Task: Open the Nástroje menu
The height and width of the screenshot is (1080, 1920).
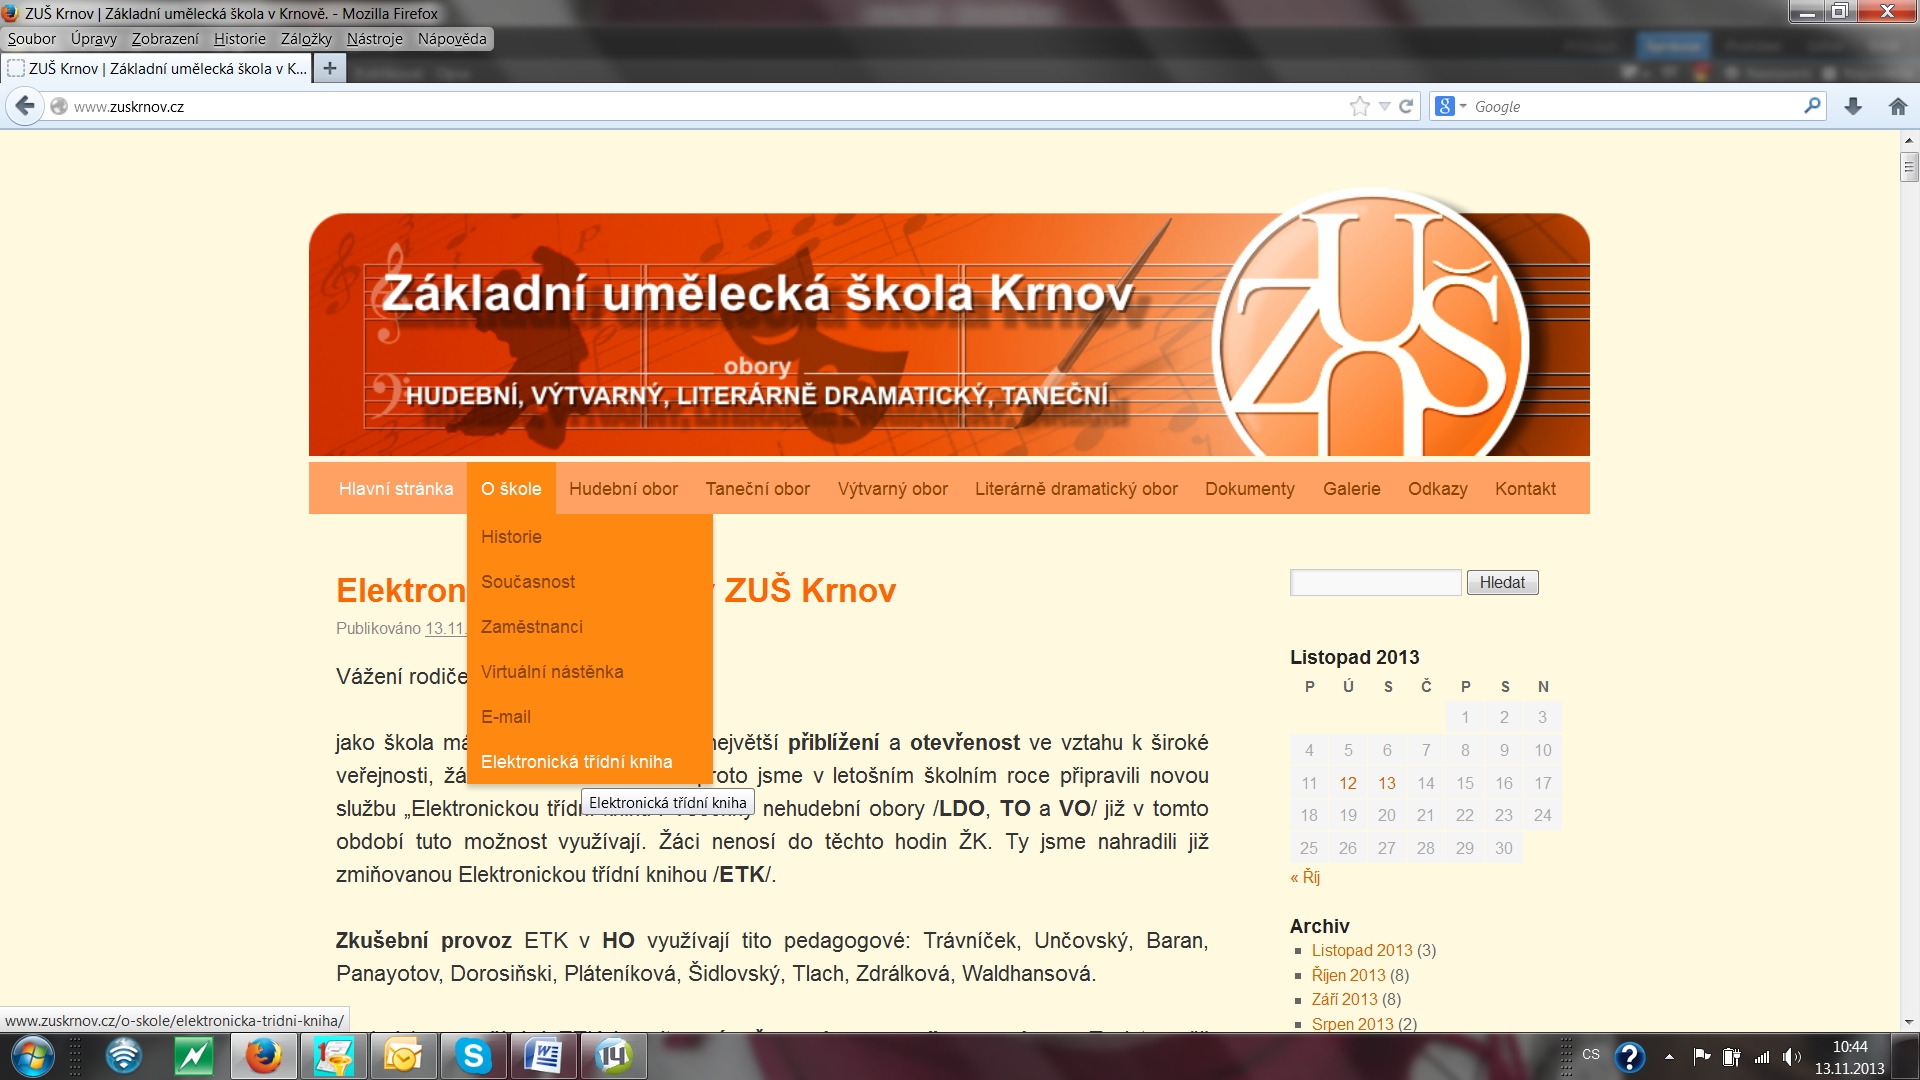Action: (x=375, y=39)
